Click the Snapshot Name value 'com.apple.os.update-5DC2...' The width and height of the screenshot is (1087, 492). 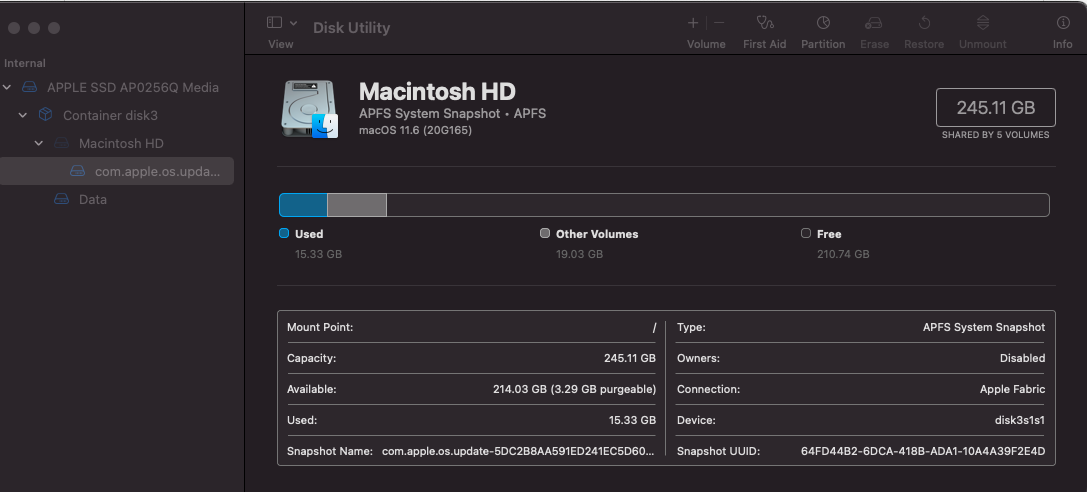(x=518, y=451)
